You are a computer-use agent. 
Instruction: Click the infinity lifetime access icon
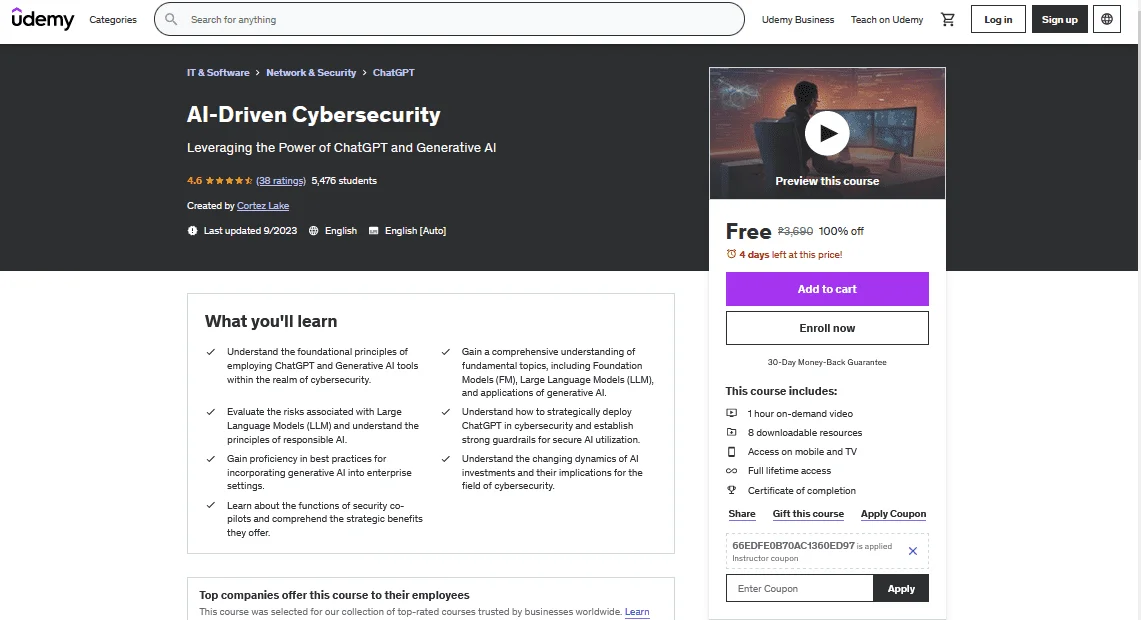pos(731,471)
